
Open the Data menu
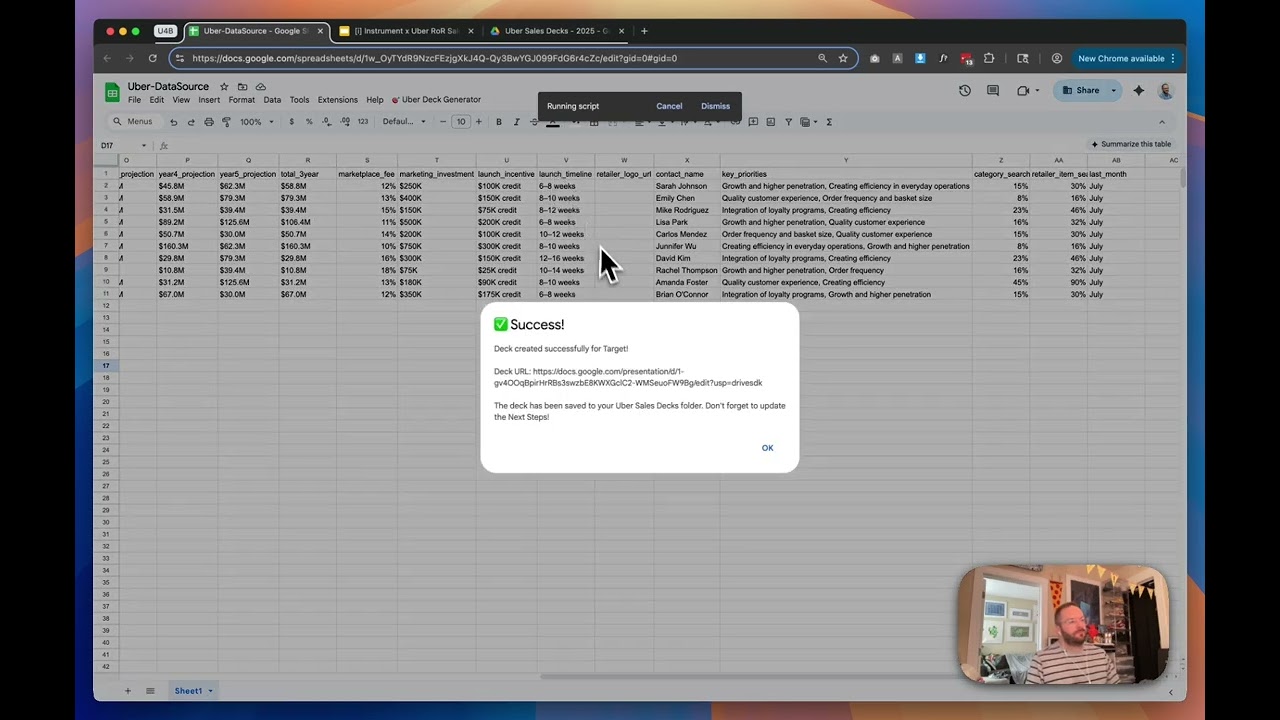272,100
